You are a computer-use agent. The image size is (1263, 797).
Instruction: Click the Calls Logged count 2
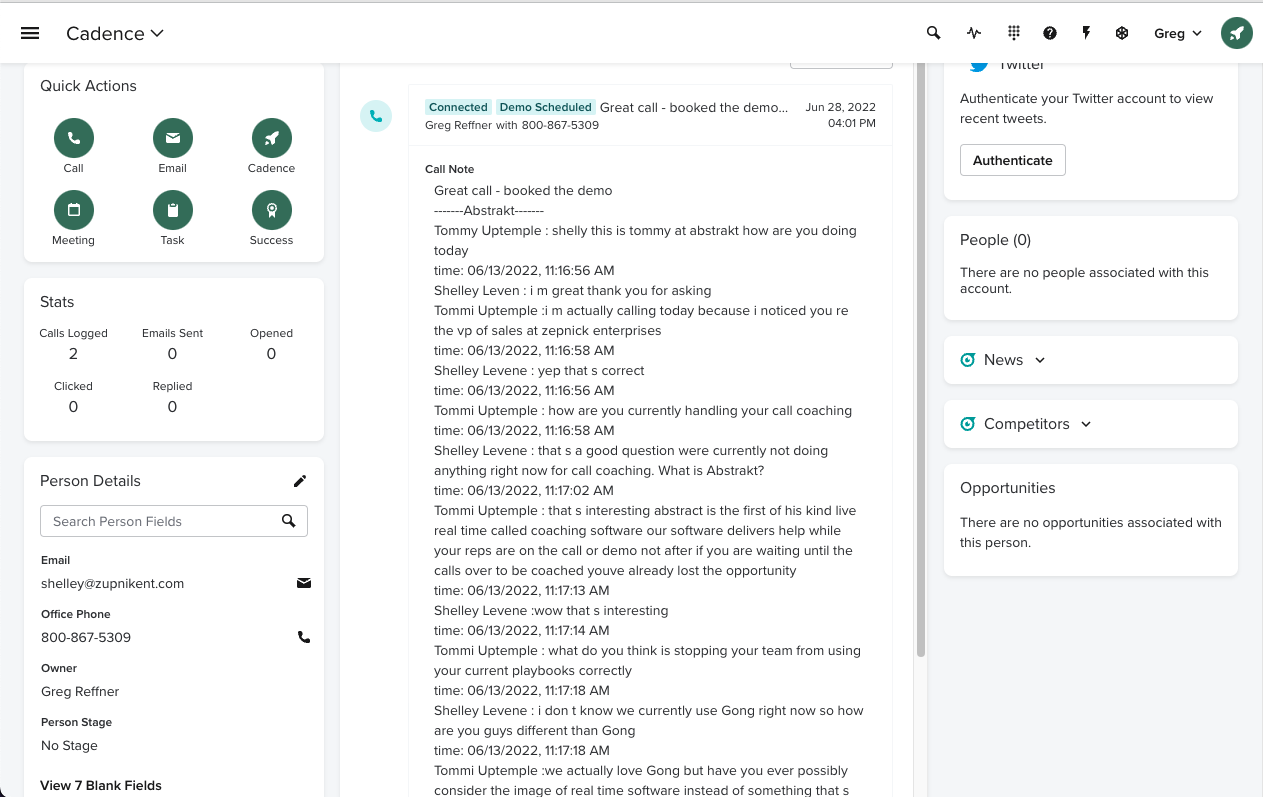click(74, 354)
